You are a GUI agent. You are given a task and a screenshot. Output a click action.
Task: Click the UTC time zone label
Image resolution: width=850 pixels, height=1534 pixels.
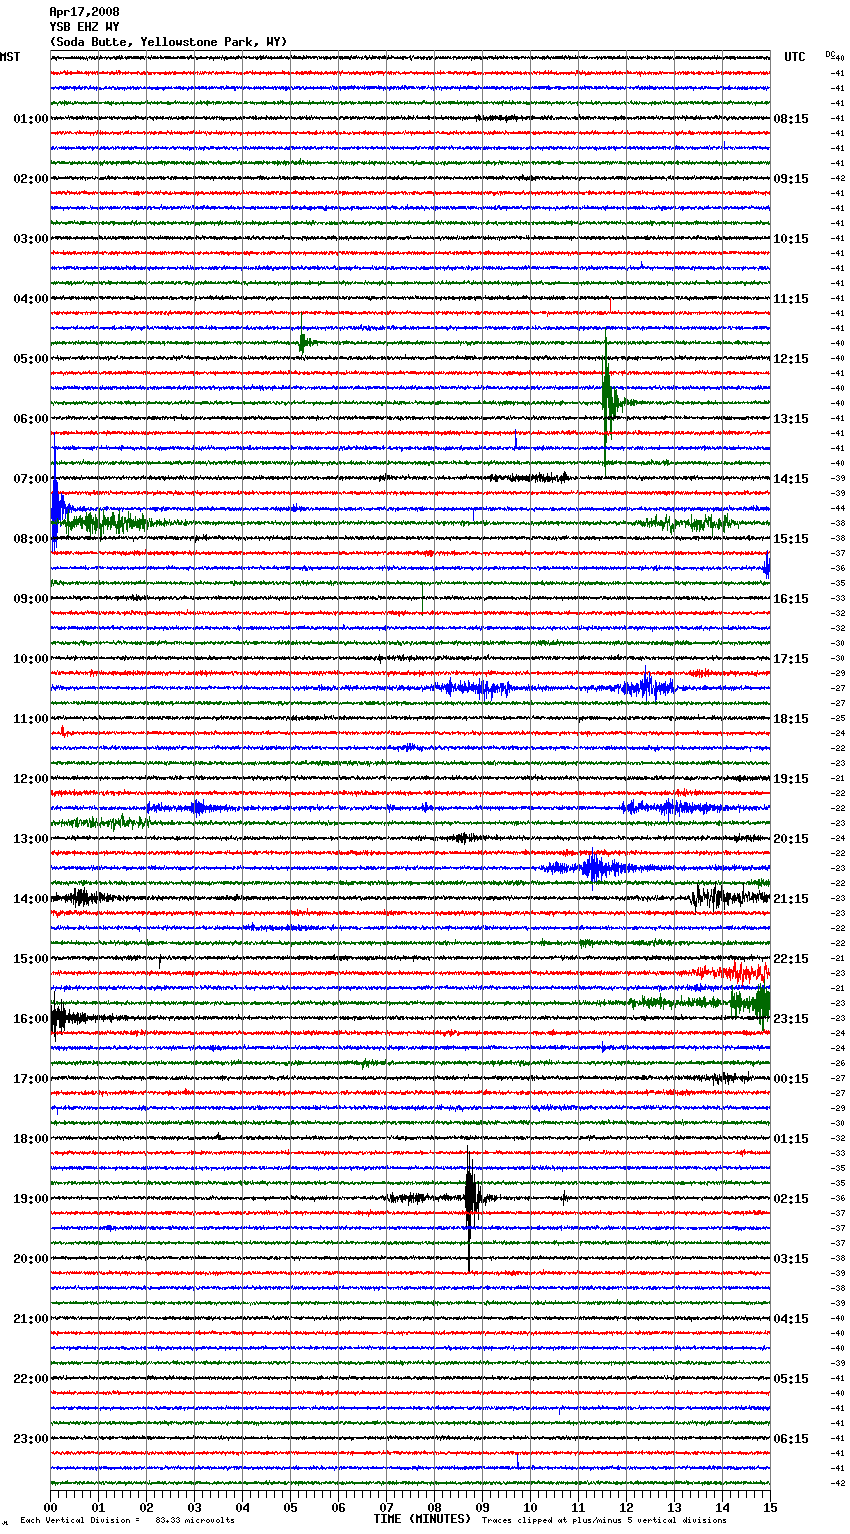click(x=795, y=57)
